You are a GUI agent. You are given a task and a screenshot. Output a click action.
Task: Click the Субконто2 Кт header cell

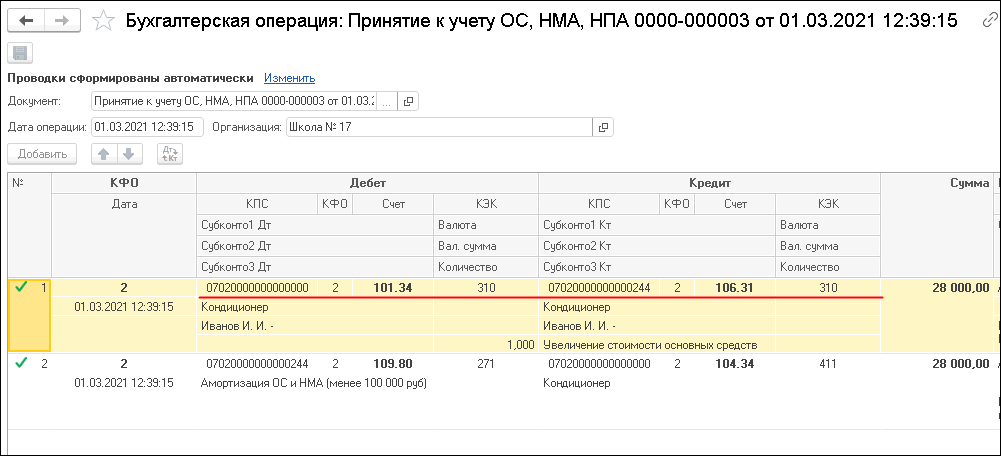(658, 247)
